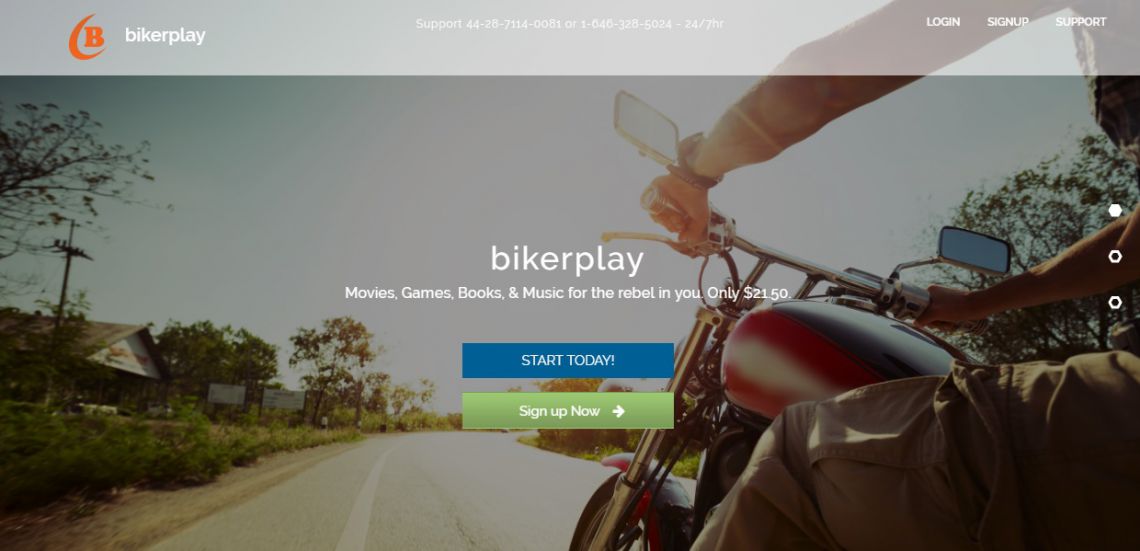Open the LOGIN page
The width and height of the screenshot is (1140, 551).
(943, 22)
